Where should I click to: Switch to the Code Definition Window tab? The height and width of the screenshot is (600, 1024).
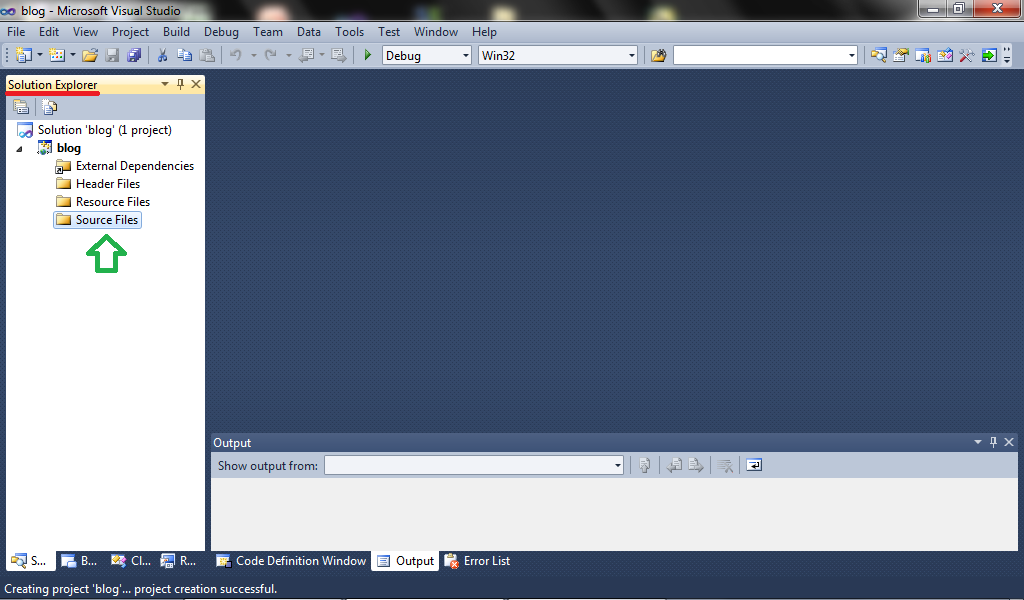pos(291,561)
